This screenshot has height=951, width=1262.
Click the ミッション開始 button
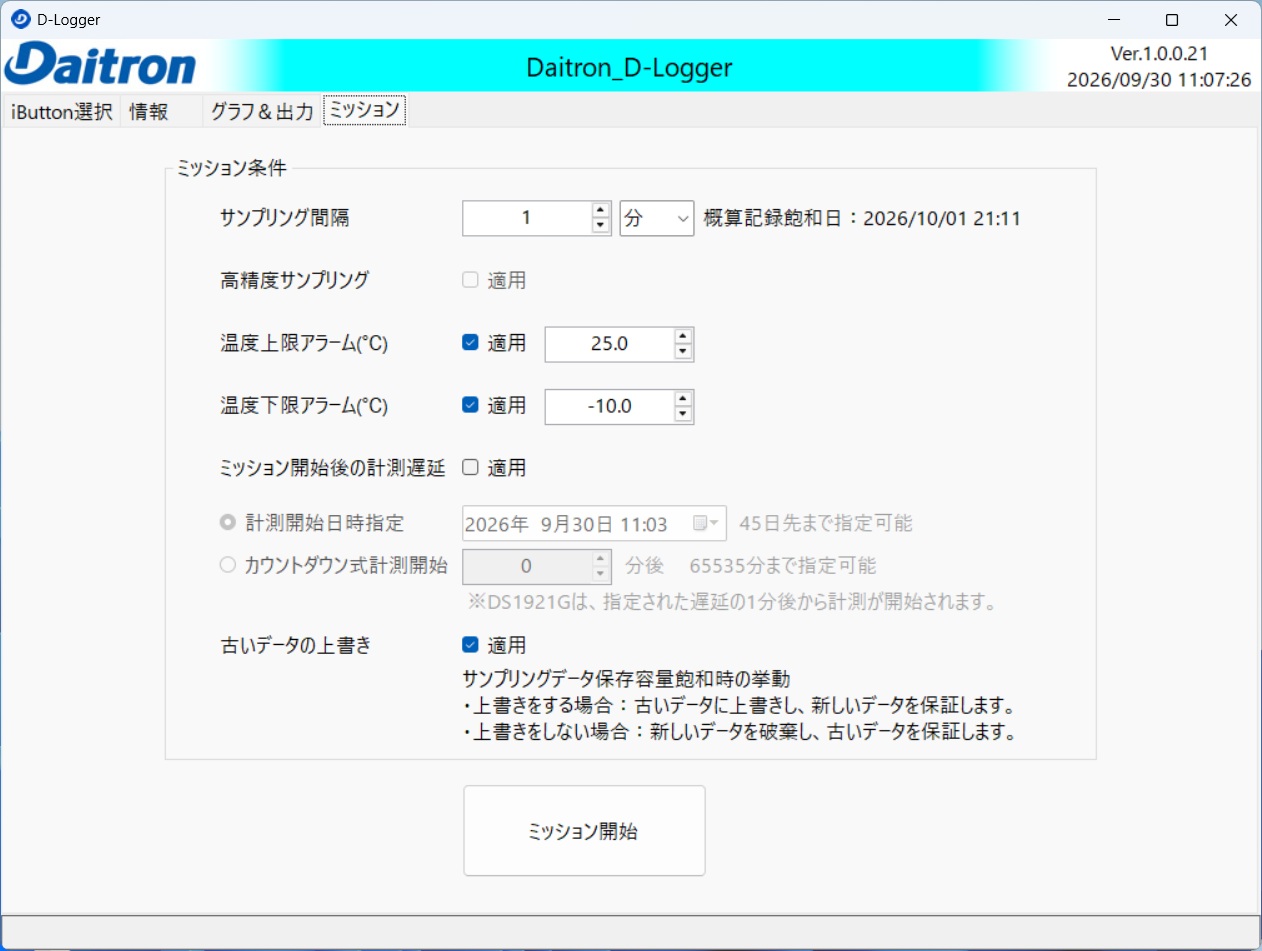point(584,831)
